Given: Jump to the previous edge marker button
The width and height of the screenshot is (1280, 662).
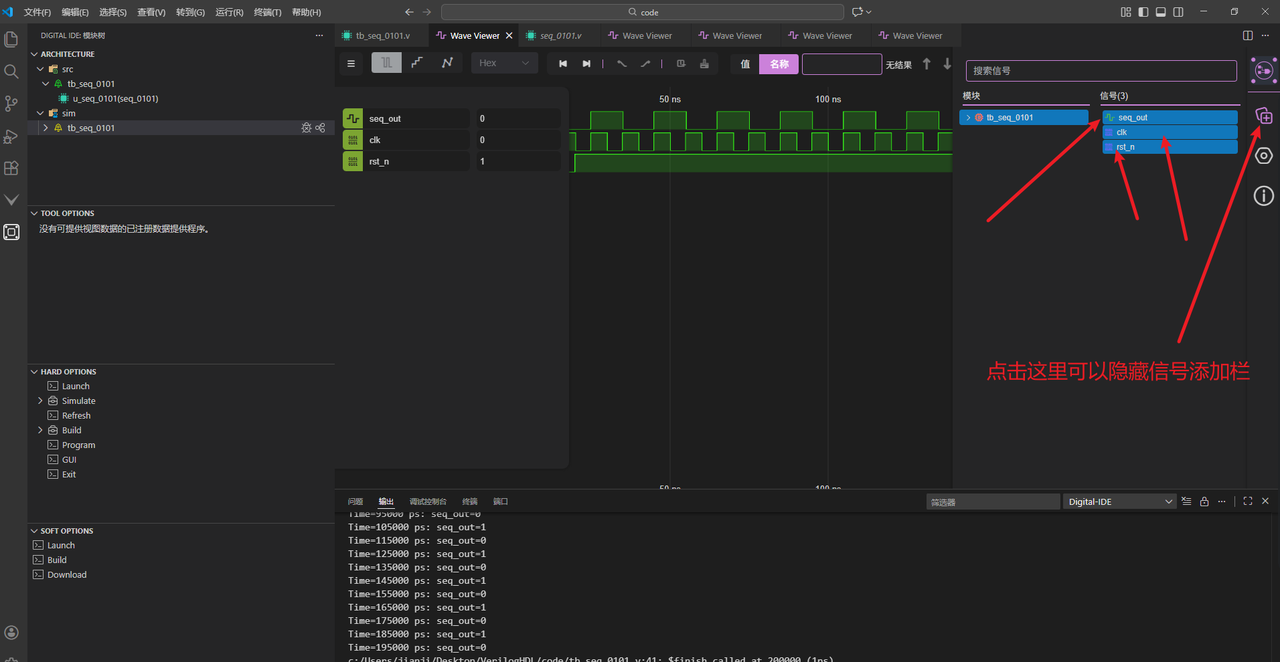Looking at the screenshot, I should 563,64.
